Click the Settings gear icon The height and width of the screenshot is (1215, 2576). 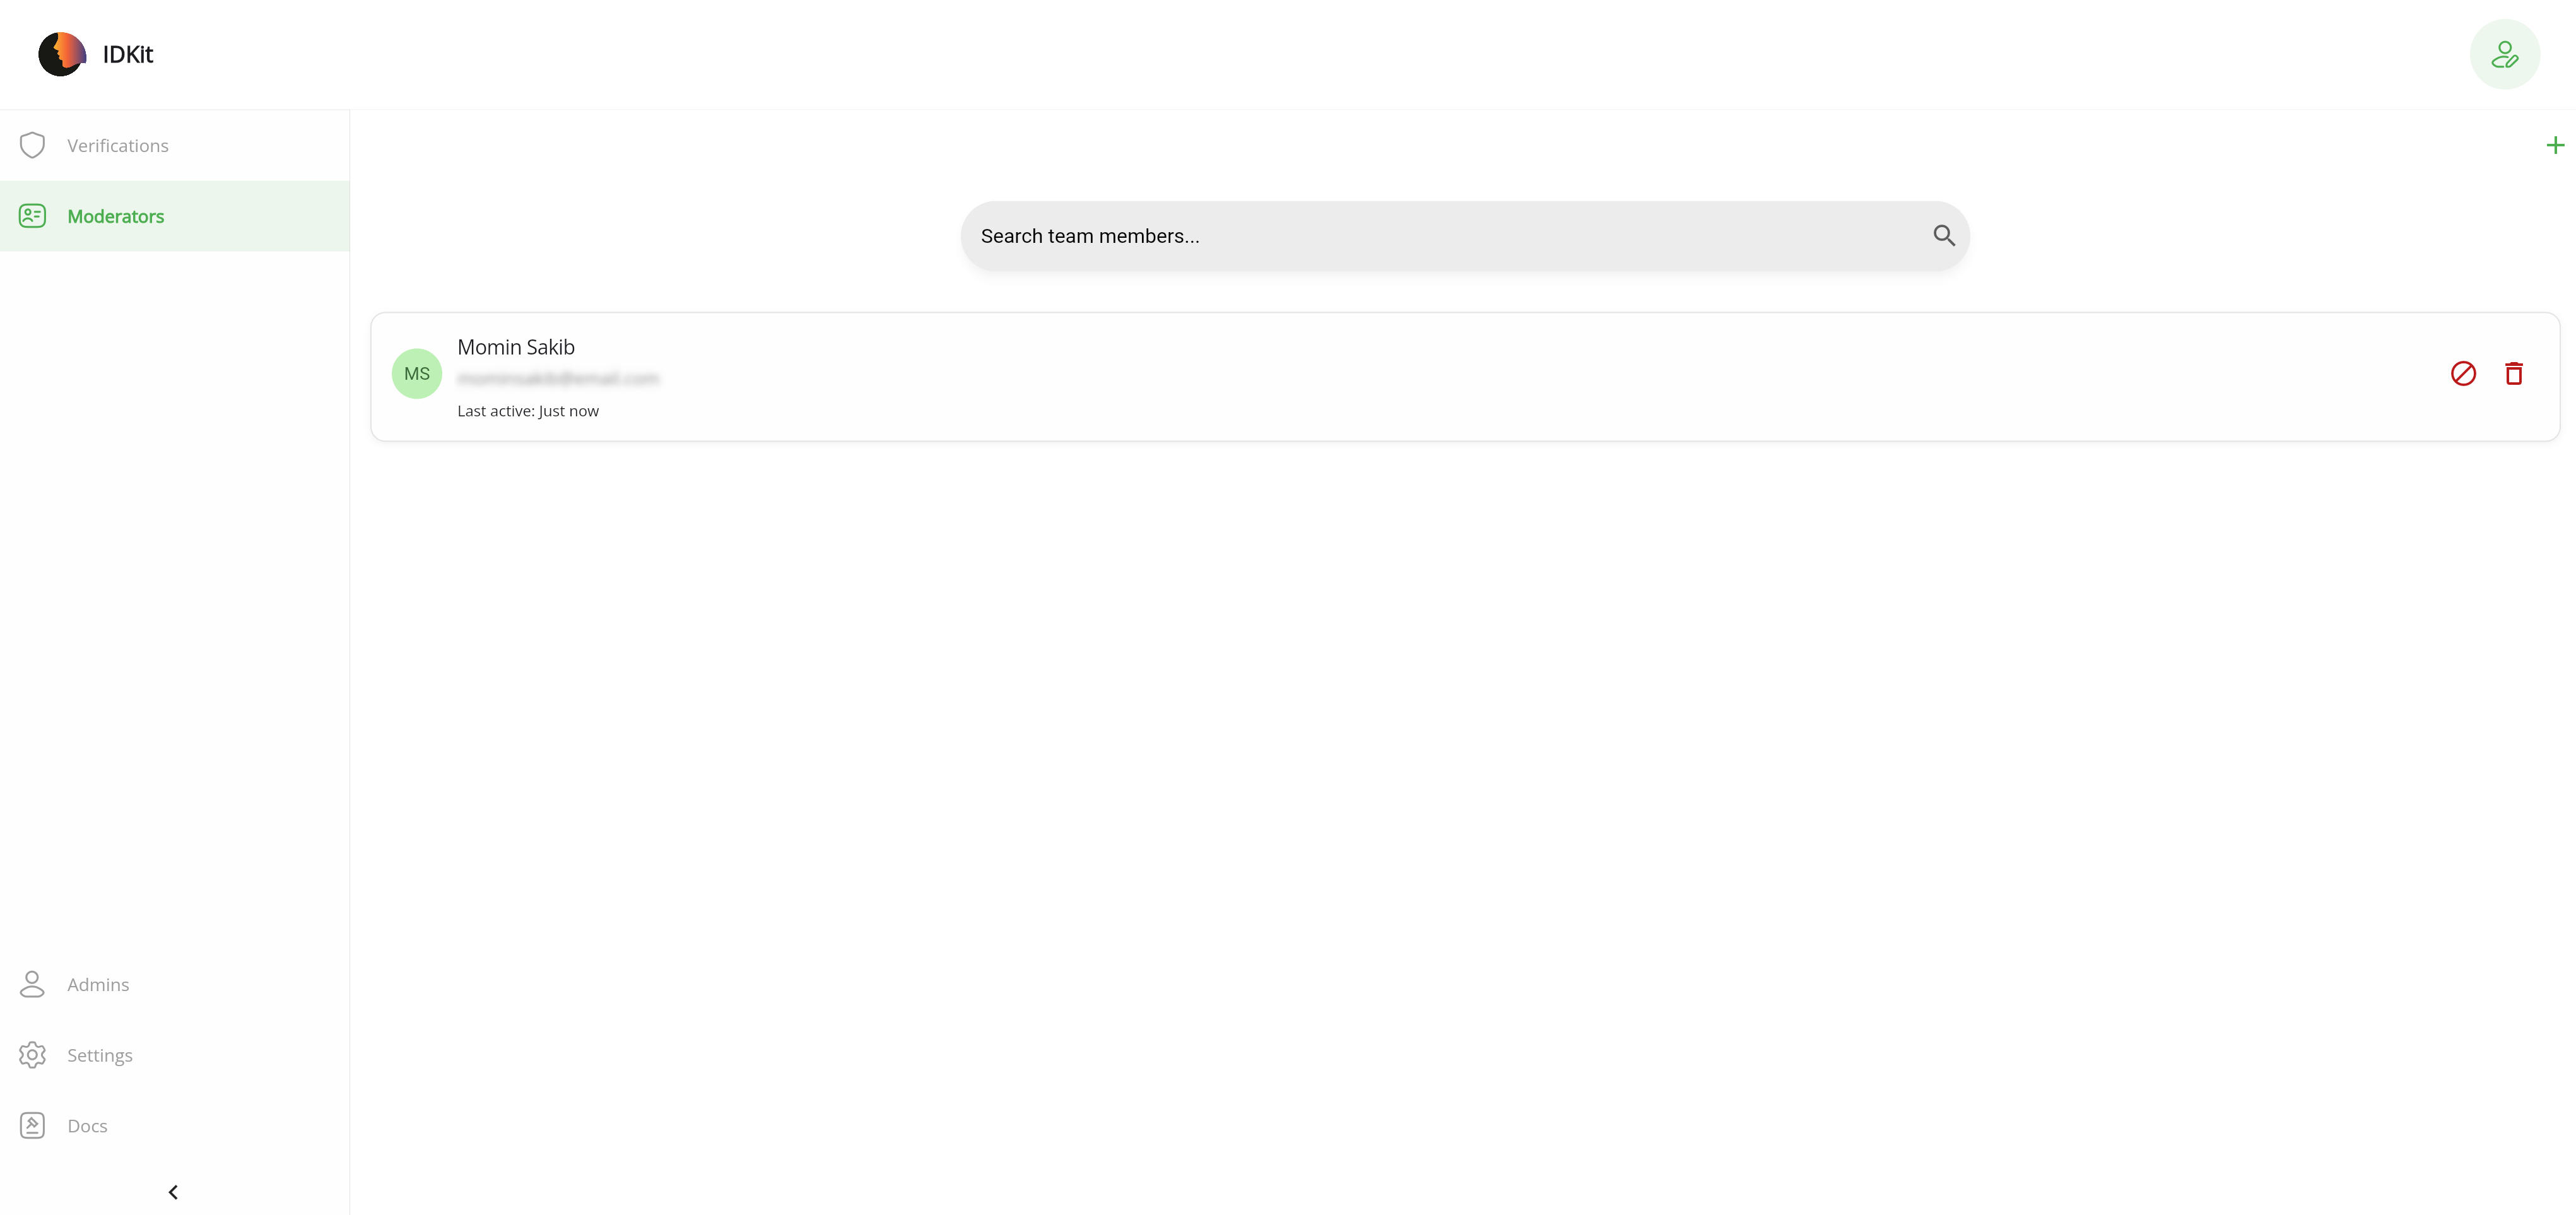(32, 1055)
